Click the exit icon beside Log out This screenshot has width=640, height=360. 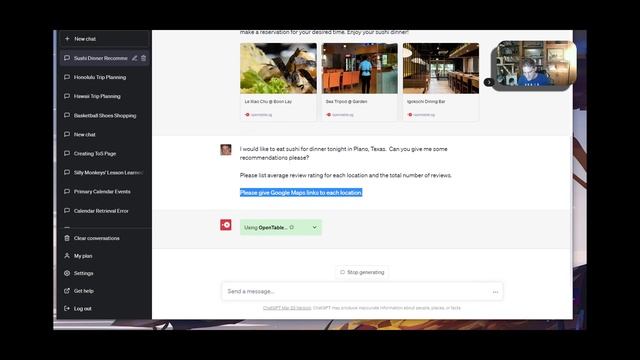[x=67, y=309]
